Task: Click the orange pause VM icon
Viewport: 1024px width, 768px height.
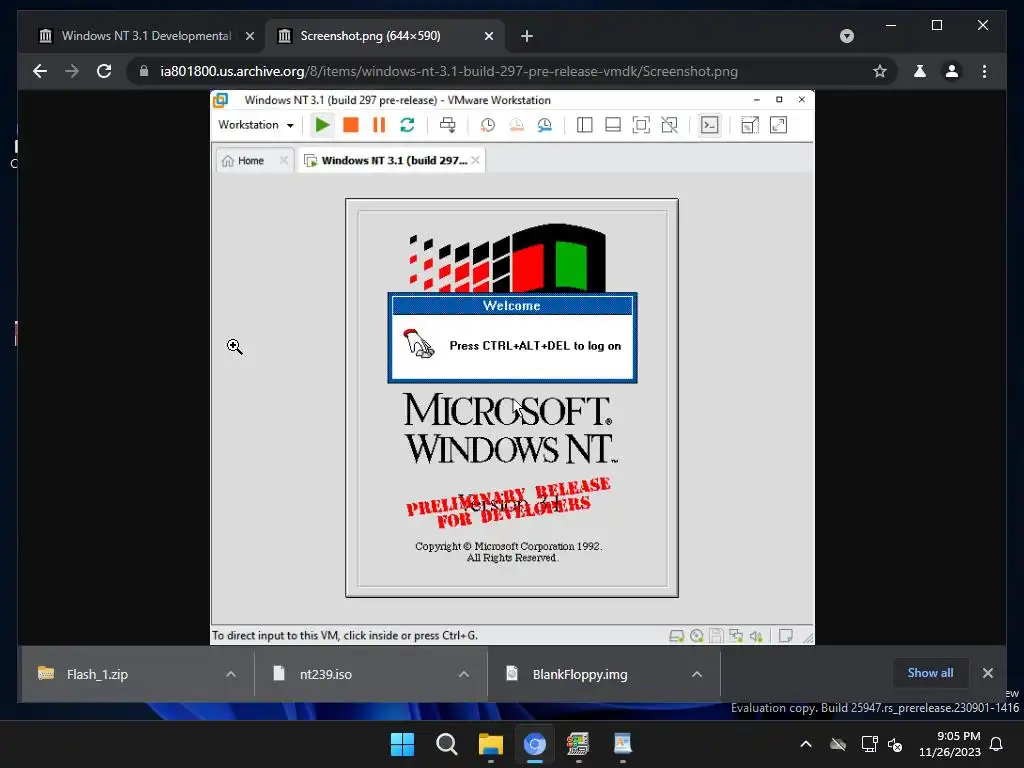Action: [379, 125]
